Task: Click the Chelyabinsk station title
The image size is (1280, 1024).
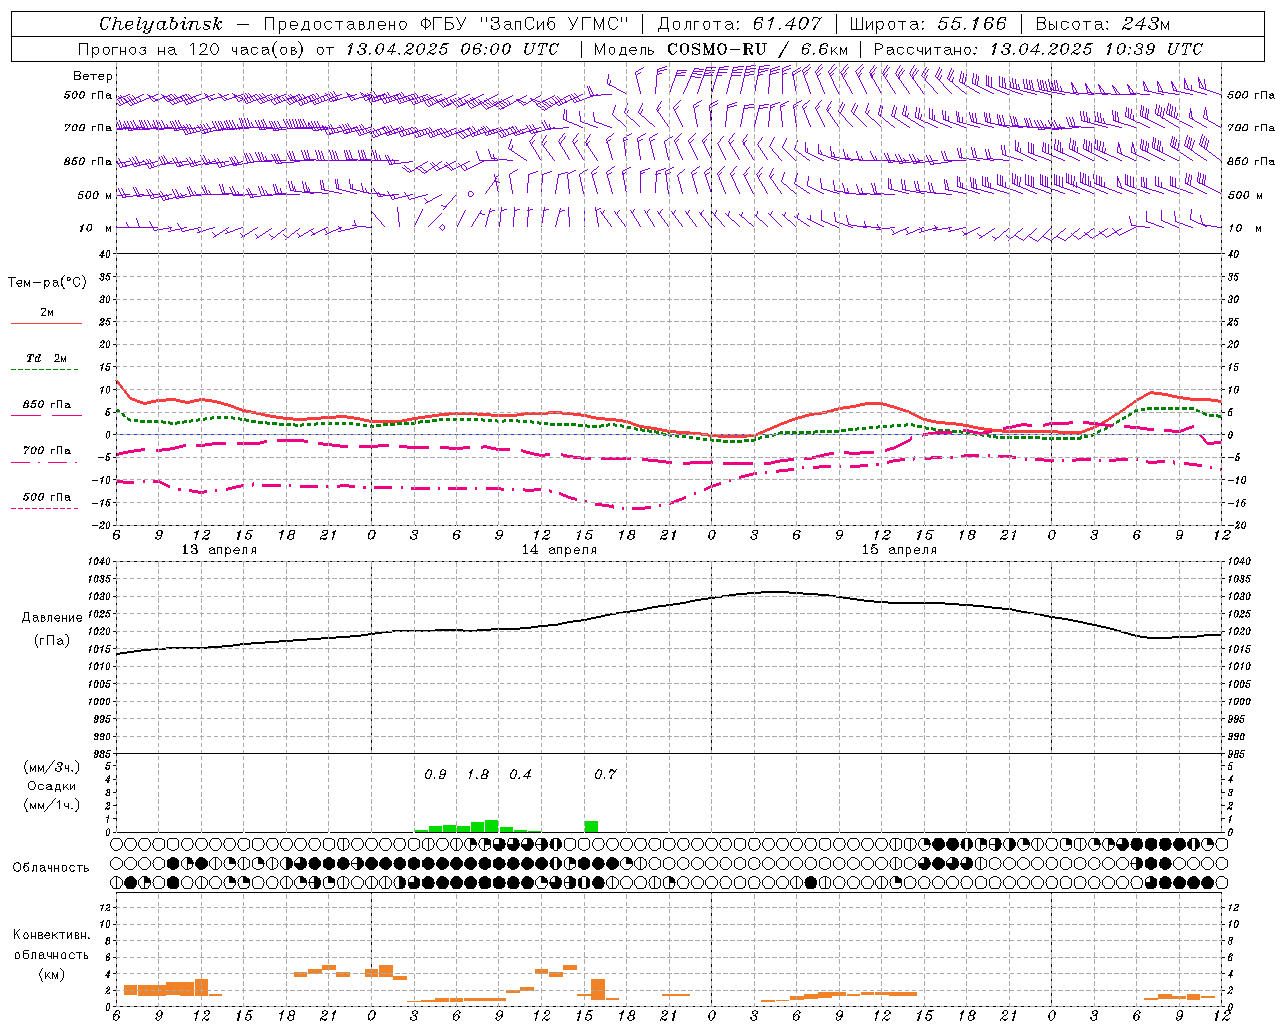Action: pos(161,24)
